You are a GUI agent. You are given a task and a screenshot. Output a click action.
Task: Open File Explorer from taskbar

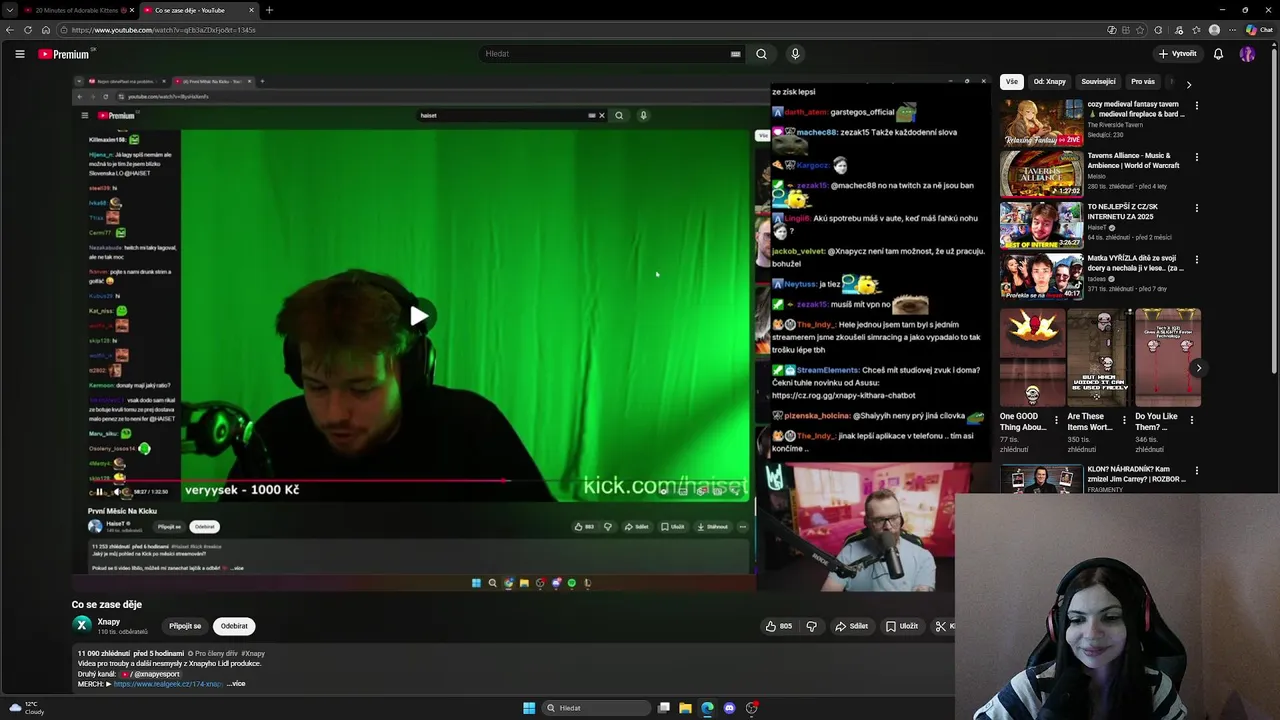pyautogui.click(x=685, y=708)
